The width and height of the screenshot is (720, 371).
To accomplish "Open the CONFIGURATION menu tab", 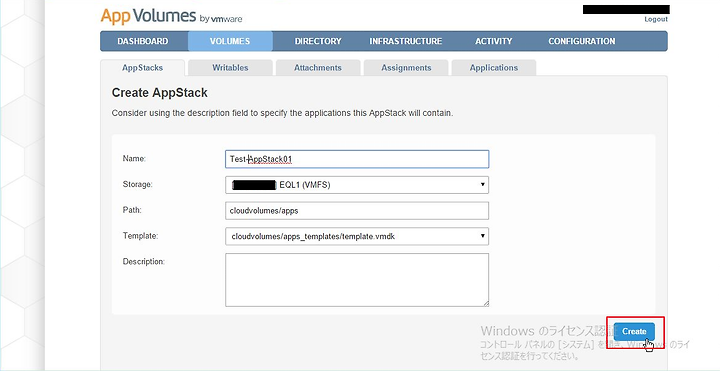I will tap(582, 41).
